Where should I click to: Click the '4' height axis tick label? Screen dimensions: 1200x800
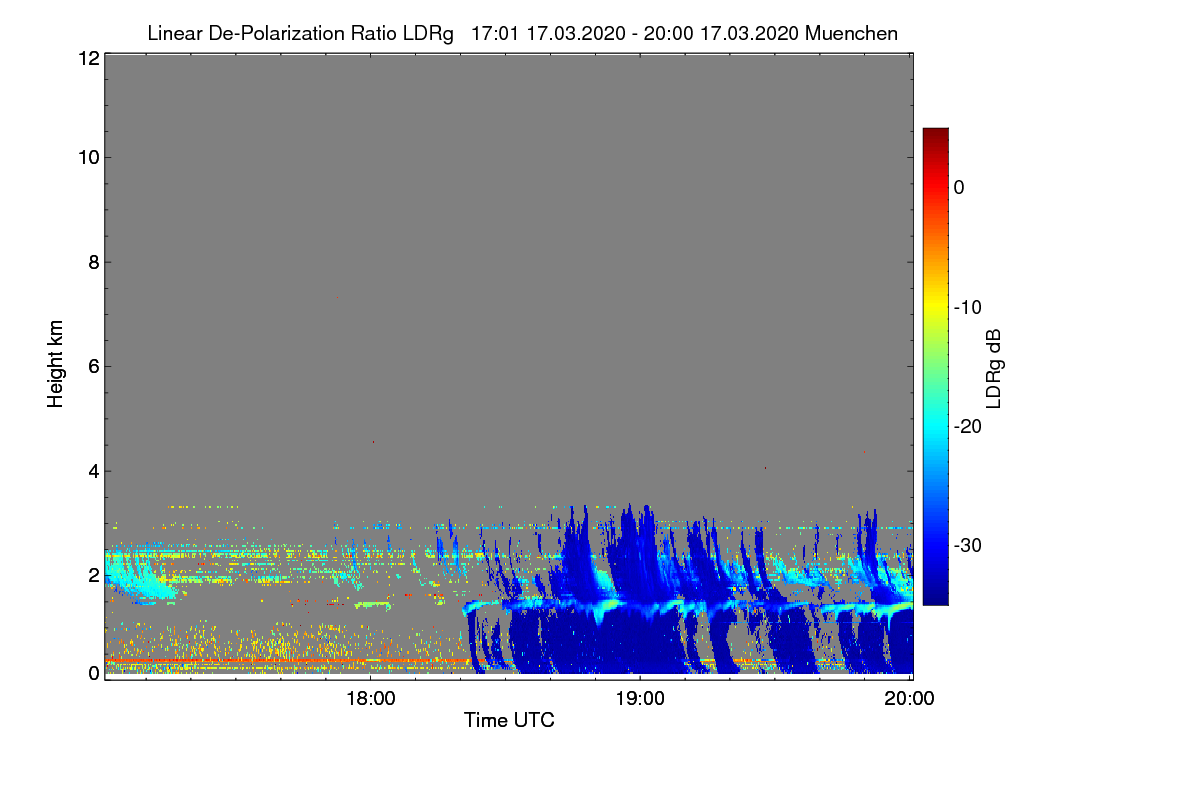[x=92, y=471]
